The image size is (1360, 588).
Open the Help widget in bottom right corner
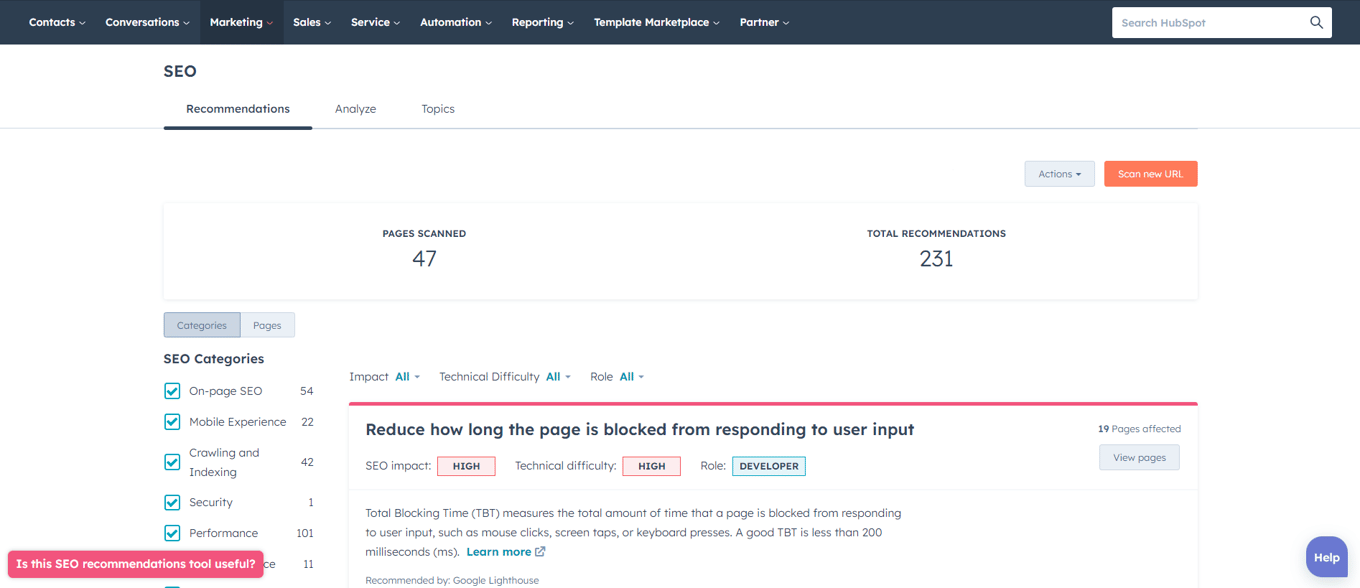point(1326,556)
